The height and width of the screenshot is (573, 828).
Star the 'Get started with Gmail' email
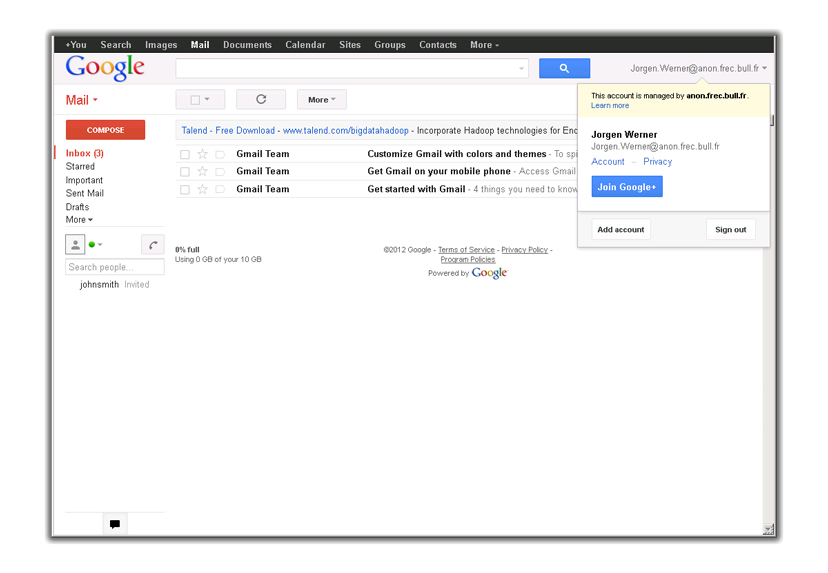(x=202, y=189)
